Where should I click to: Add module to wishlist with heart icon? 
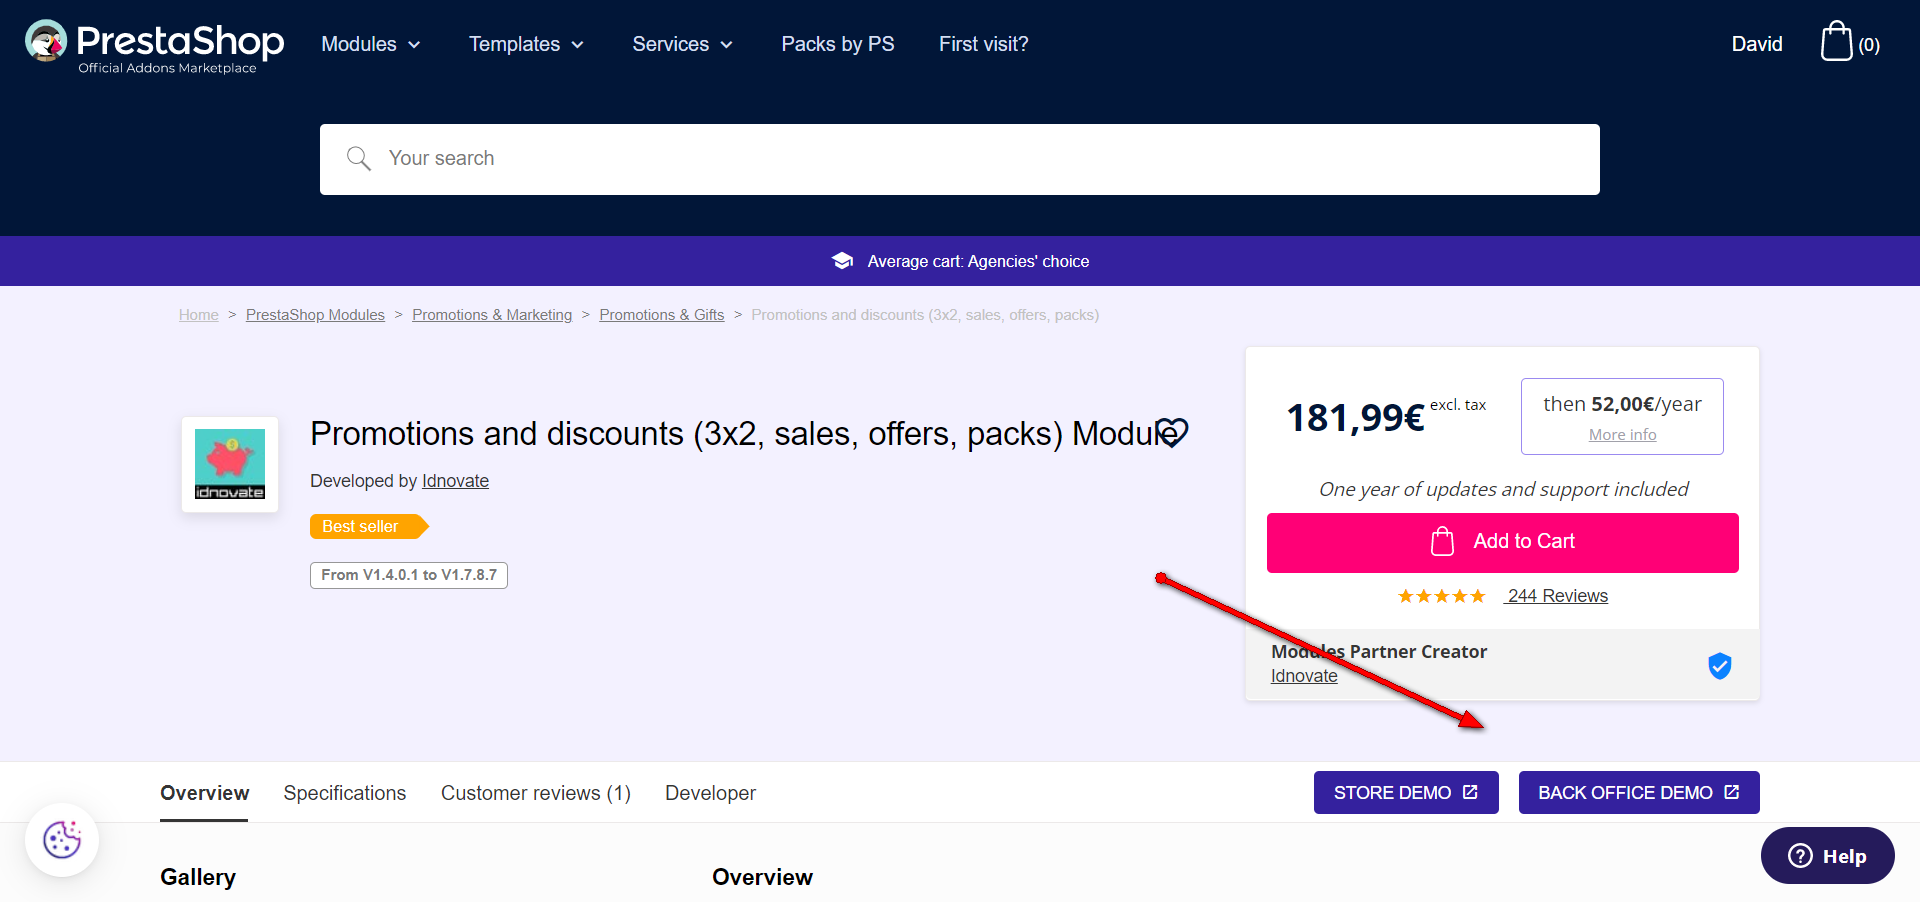[x=1172, y=433]
